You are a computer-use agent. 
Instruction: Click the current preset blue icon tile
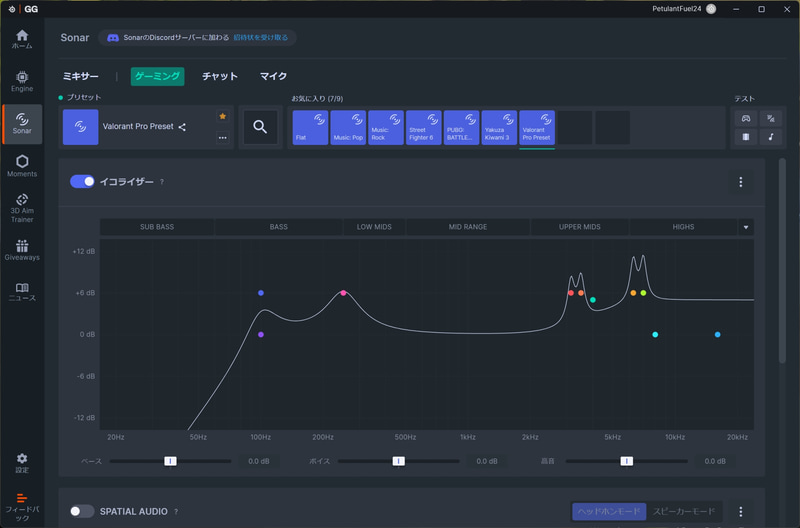(x=81, y=127)
